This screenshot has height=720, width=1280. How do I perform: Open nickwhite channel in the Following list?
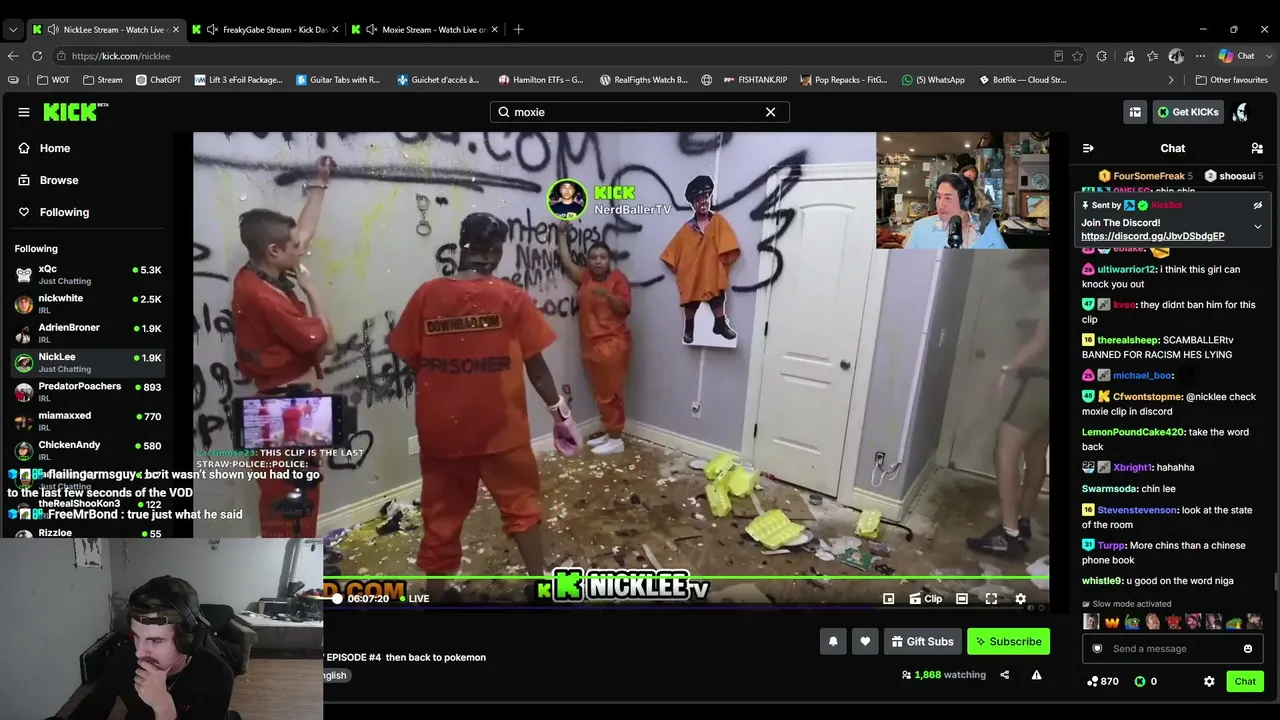tap(88, 304)
